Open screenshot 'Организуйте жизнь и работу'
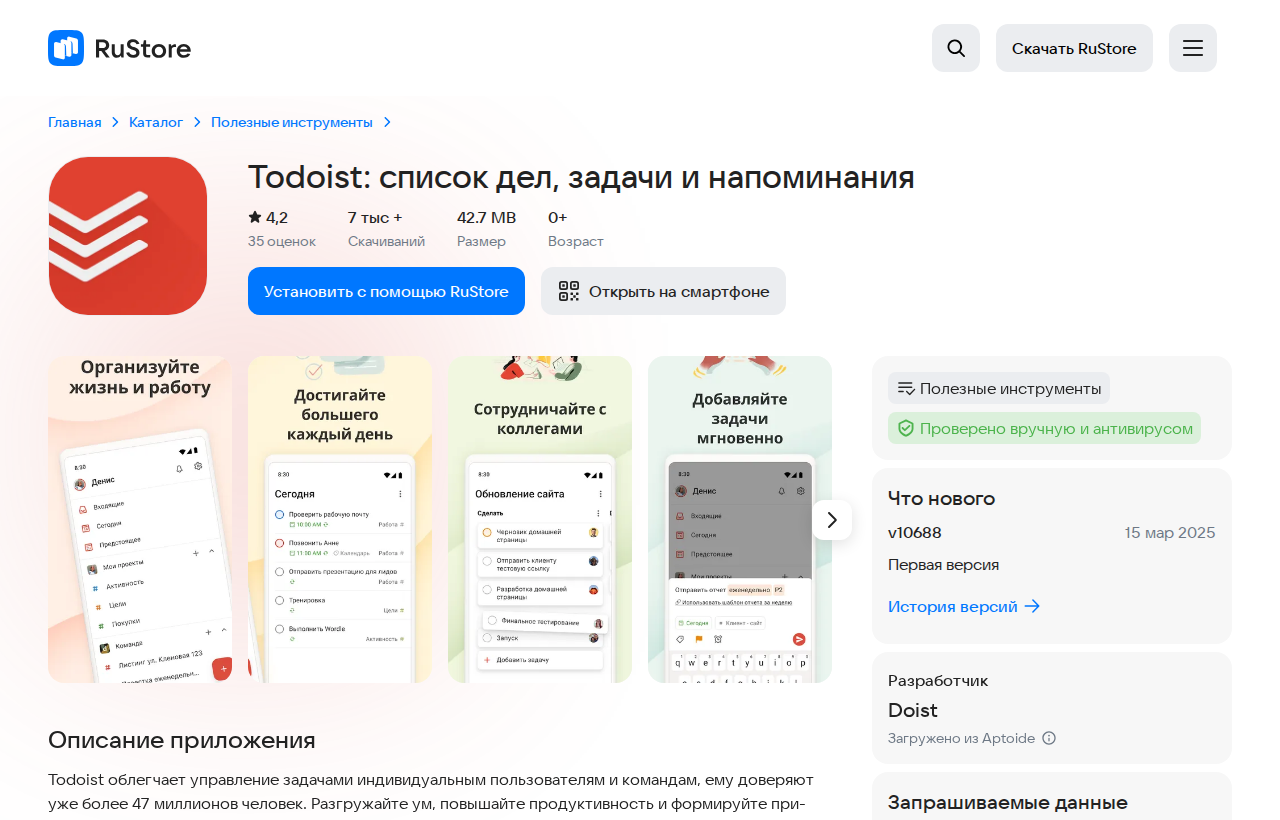This screenshot has width=1280, height=820. pyautogui.click(x=140, y=520)
